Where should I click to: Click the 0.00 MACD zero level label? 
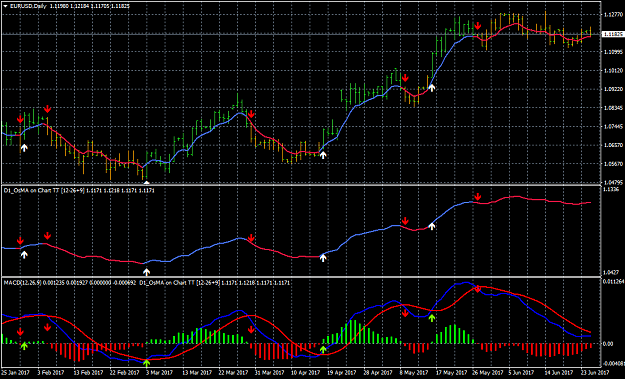pyautogui.click(x=609, y=344)
